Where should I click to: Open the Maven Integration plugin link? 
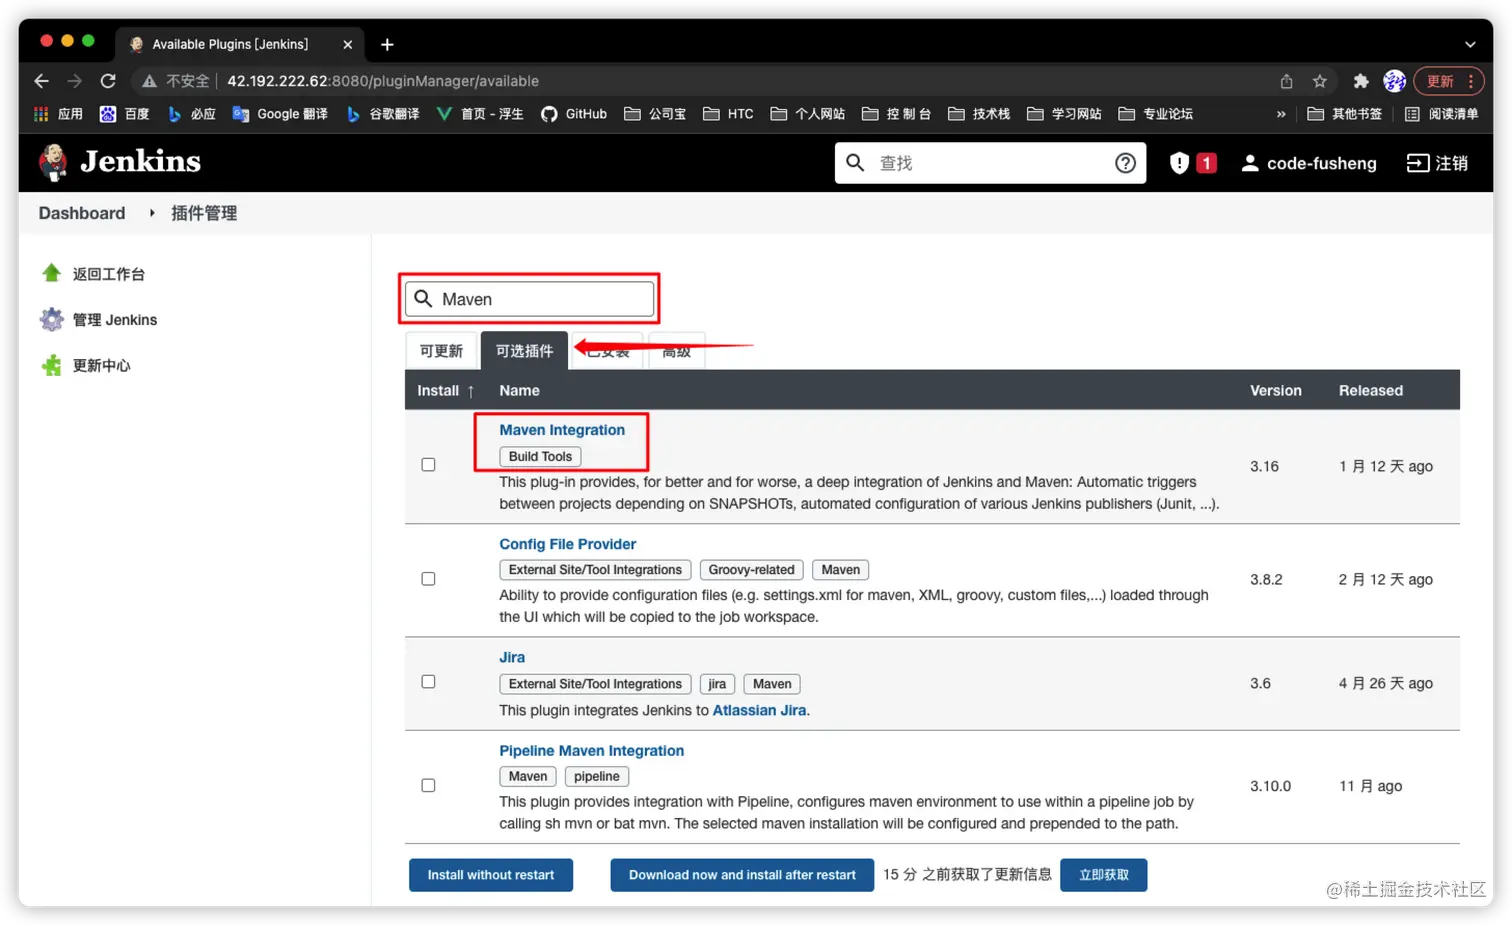click(x=562, y=430)
